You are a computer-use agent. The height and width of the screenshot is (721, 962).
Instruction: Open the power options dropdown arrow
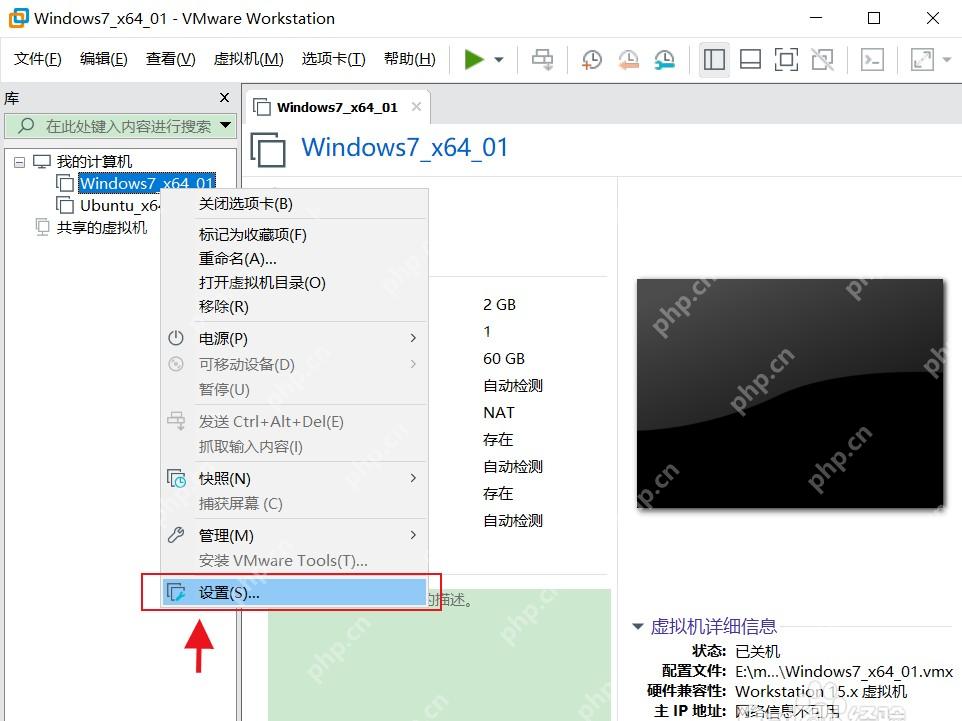point(499,60)
